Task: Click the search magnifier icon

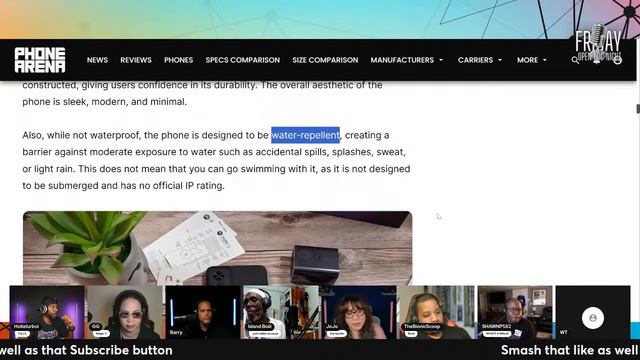Action: point(575,60)
